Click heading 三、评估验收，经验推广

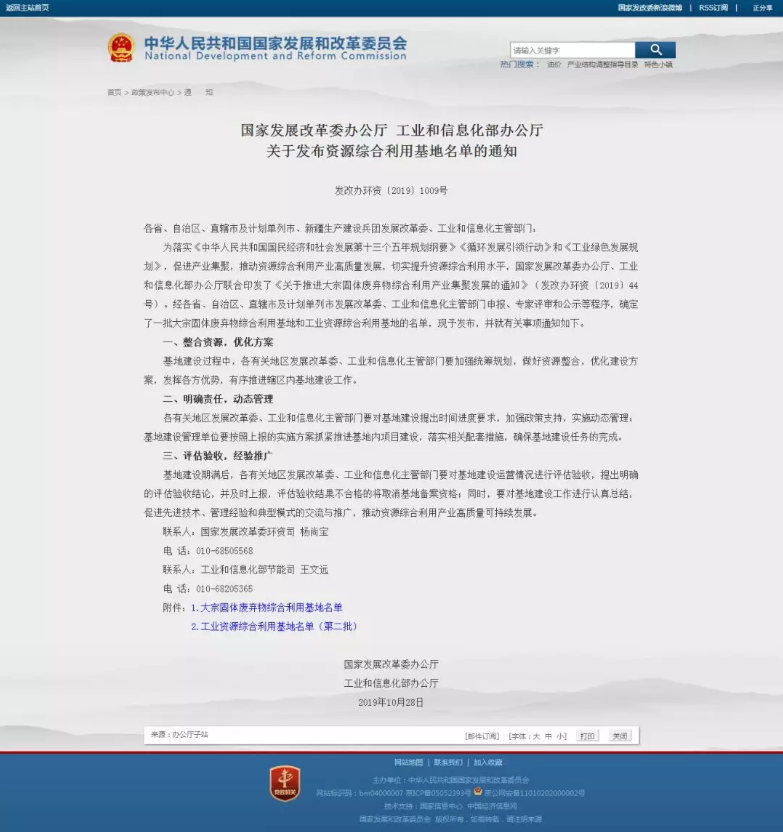point(218,456)
